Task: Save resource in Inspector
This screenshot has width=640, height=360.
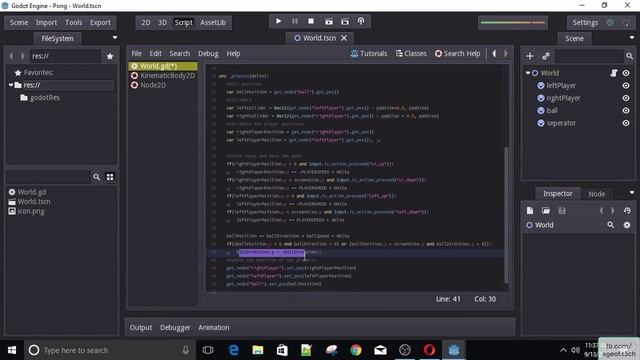Action: [562, 211]
